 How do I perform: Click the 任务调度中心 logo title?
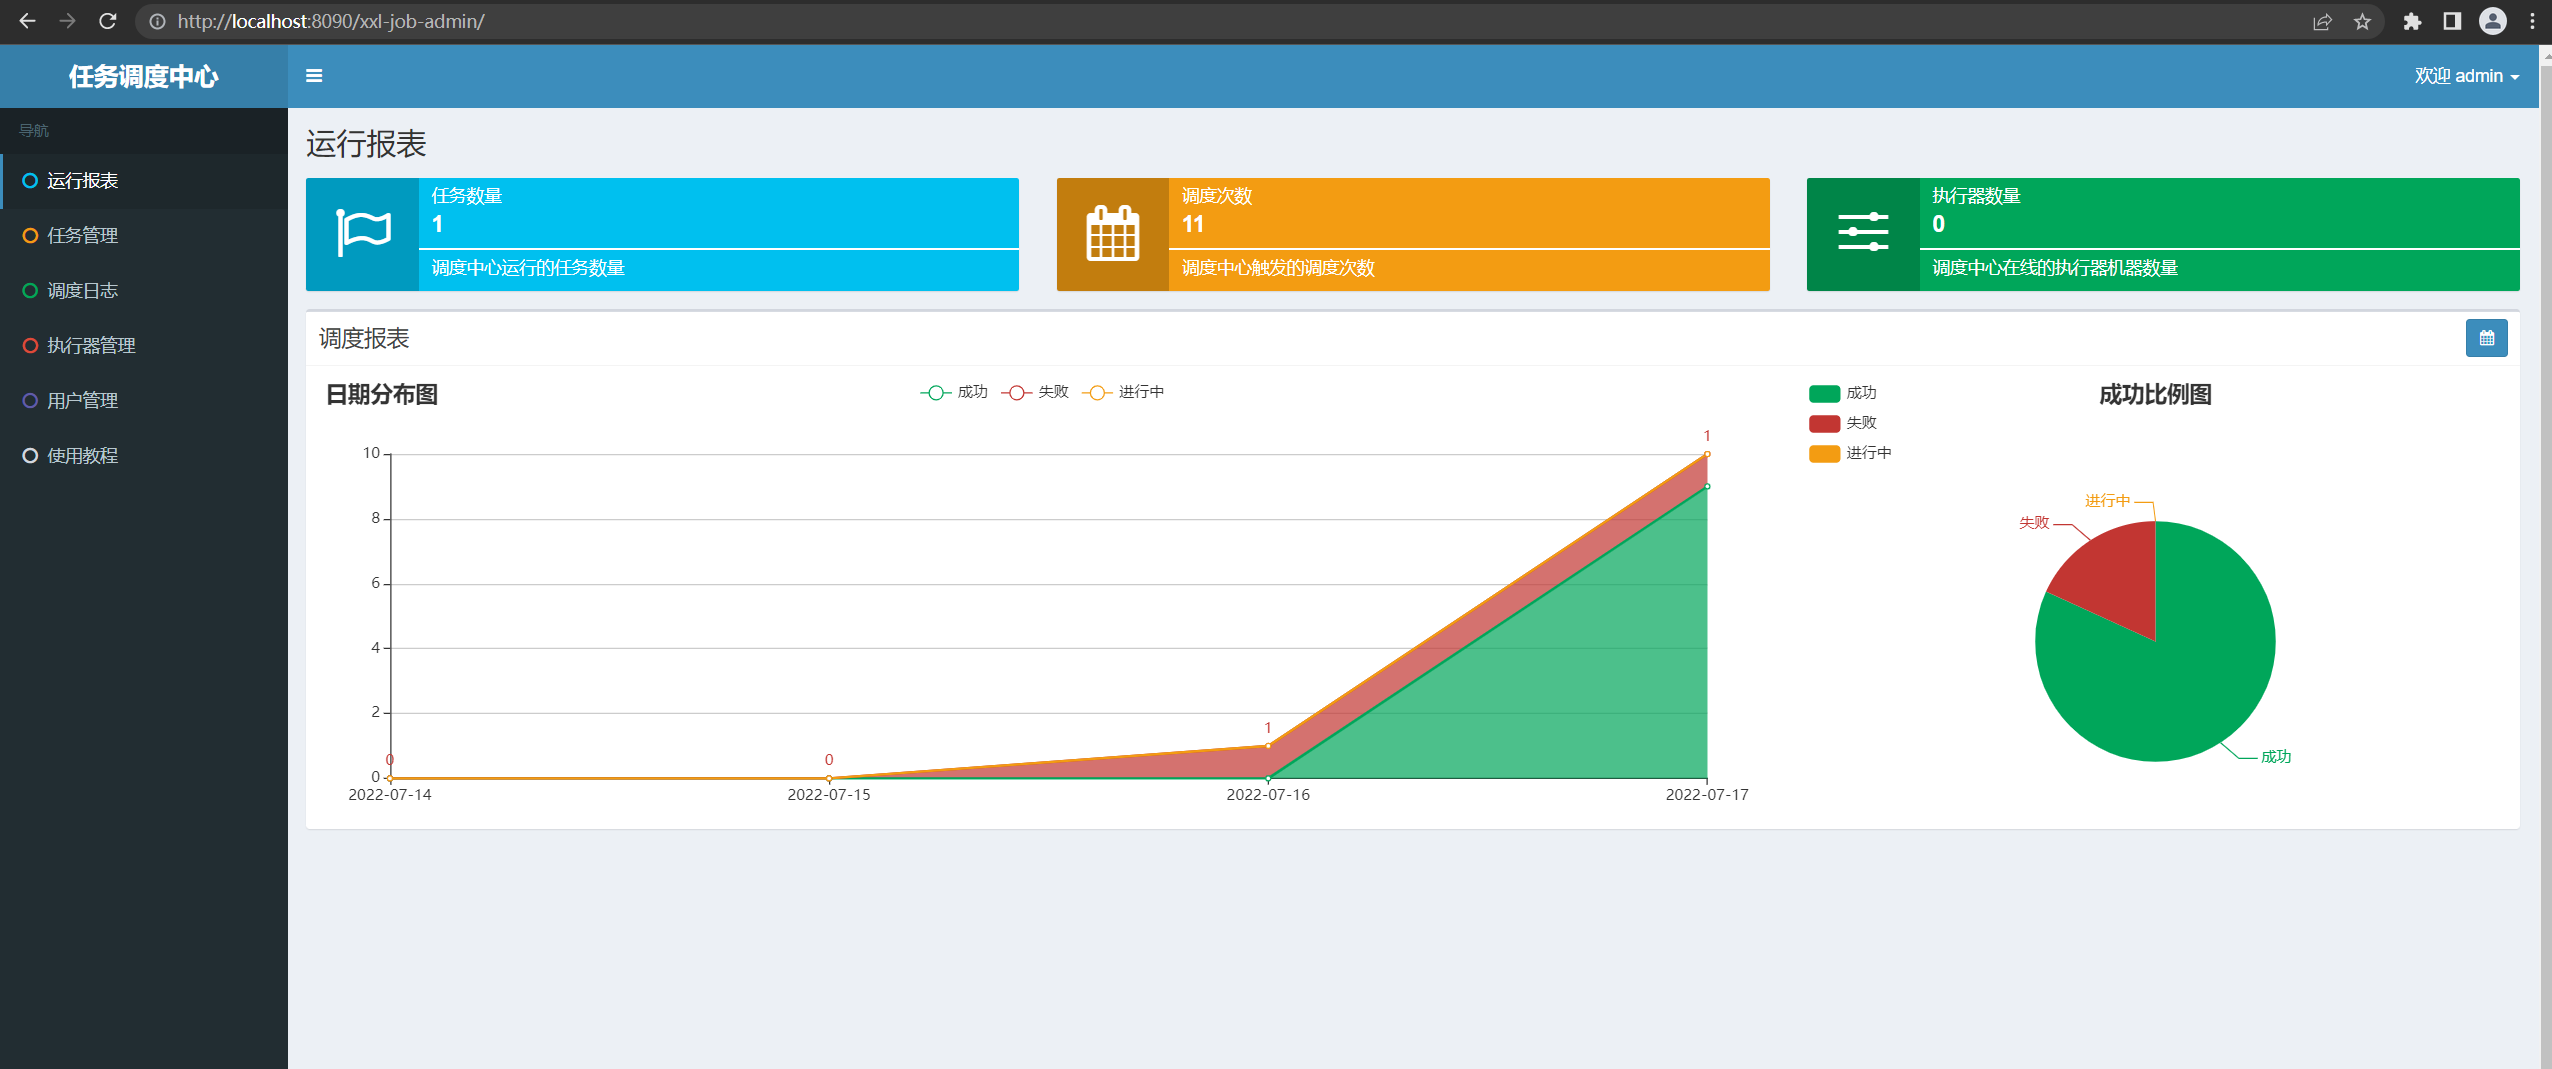coord(143,76)
